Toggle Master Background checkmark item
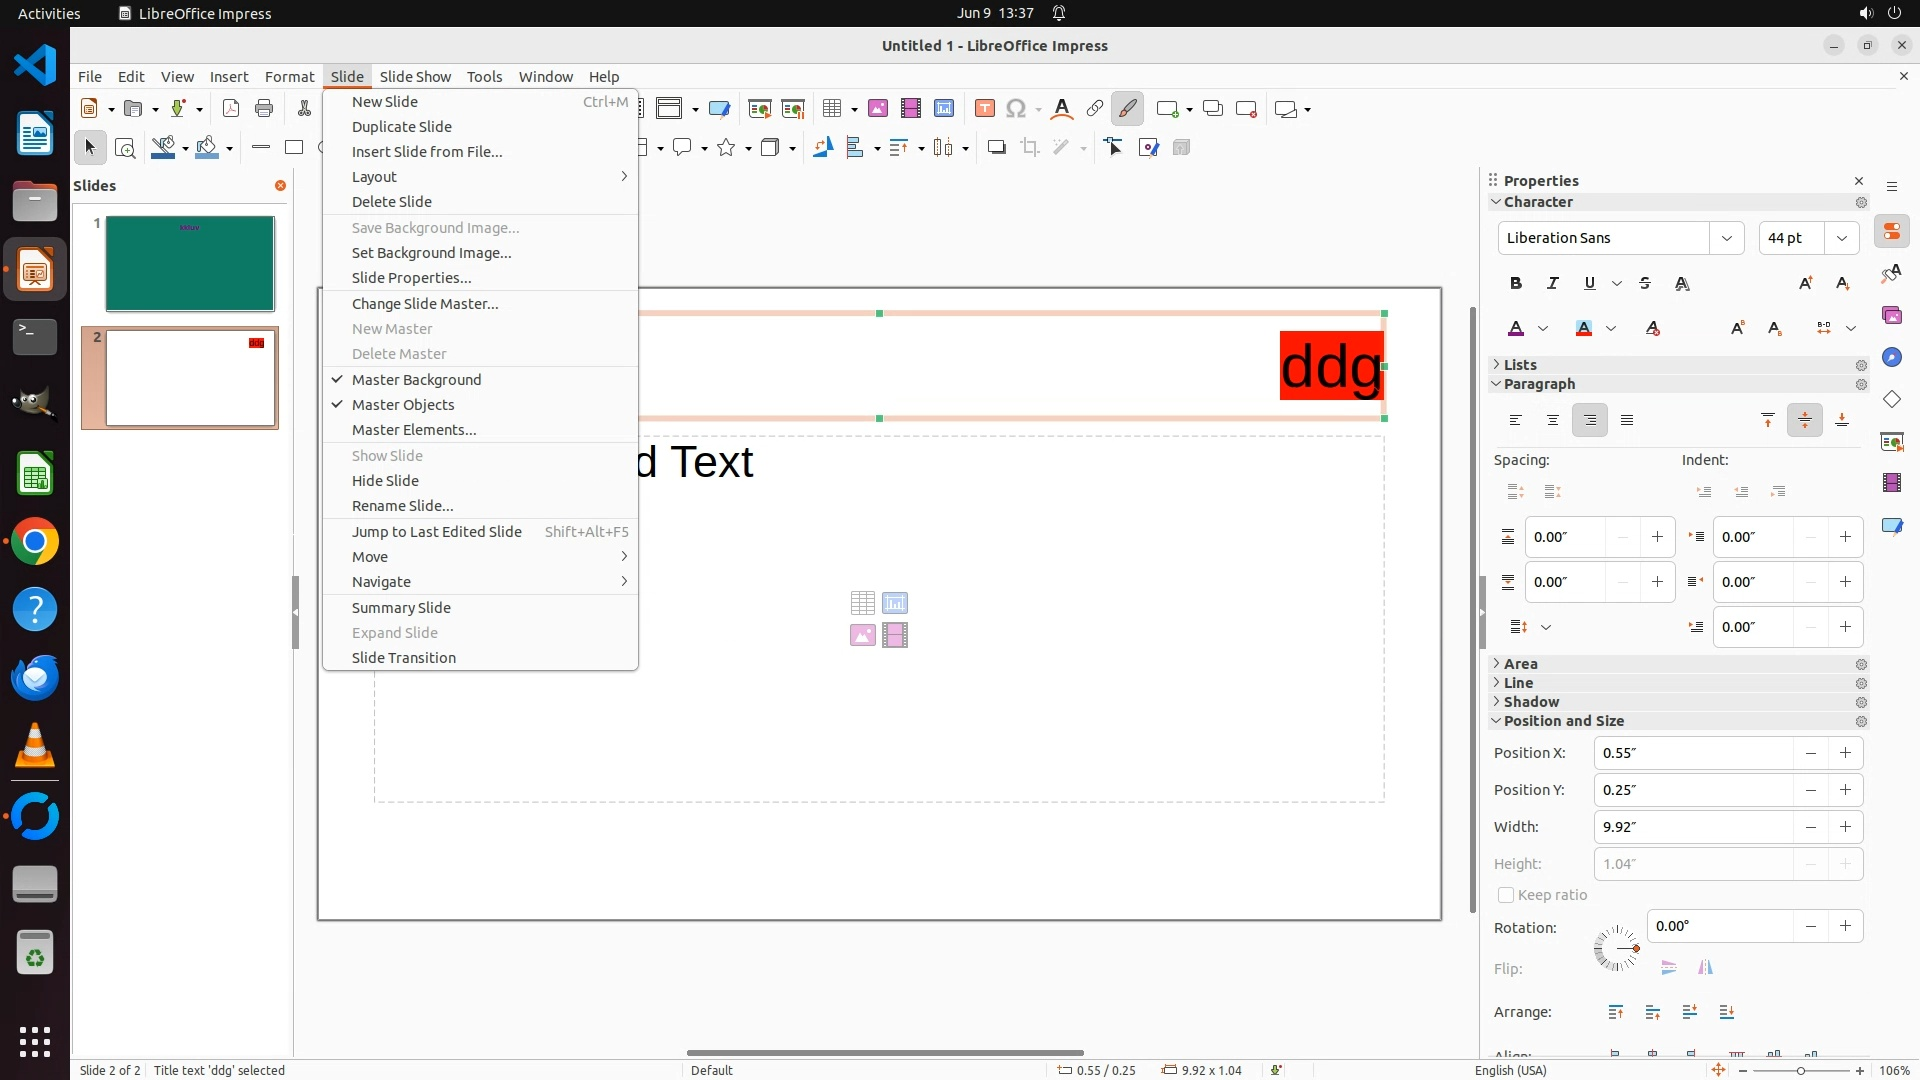Image resolution: width=1920 pixels, height=1080 pixels. [x=416, y=379]
